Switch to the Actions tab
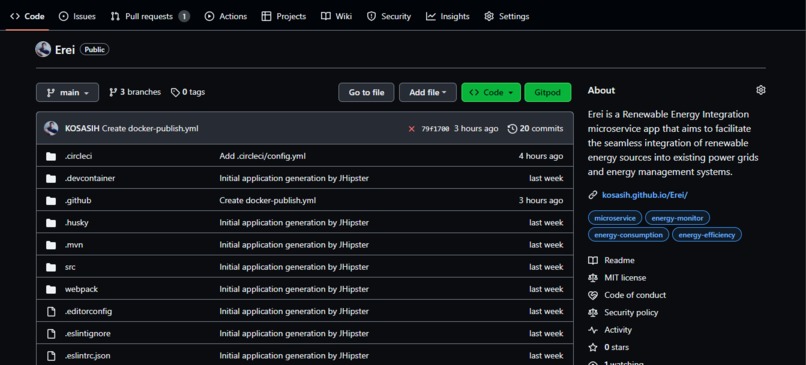This screenshot has width=806, height=365. click(x=226, y=16)
